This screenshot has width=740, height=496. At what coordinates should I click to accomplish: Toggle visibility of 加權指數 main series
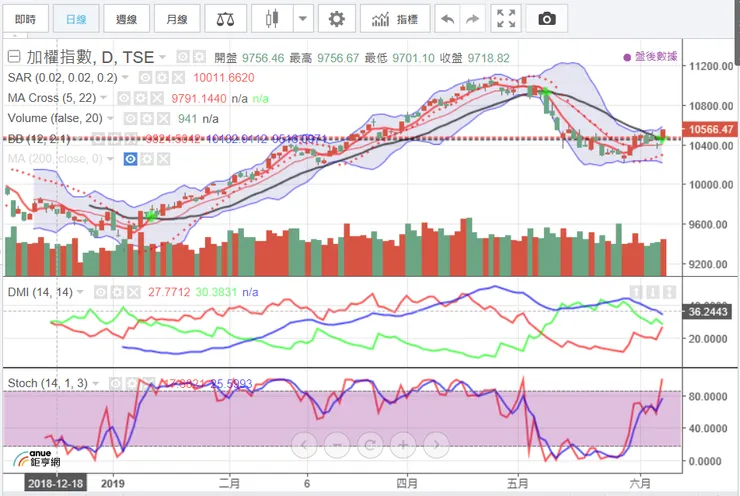pos(183,58)
